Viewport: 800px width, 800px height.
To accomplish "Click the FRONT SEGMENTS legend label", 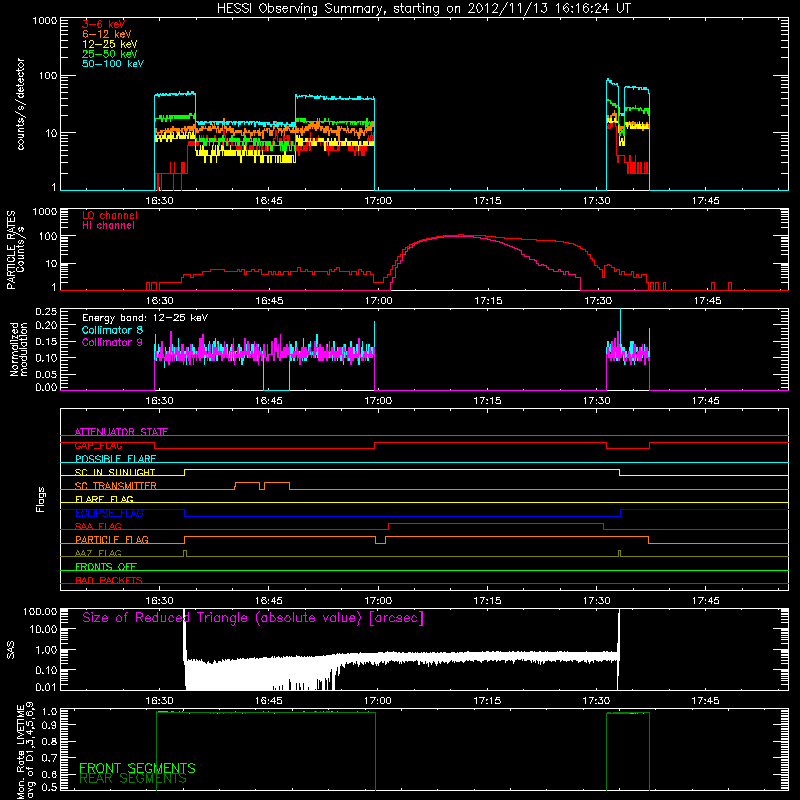I will pos(137,768).
